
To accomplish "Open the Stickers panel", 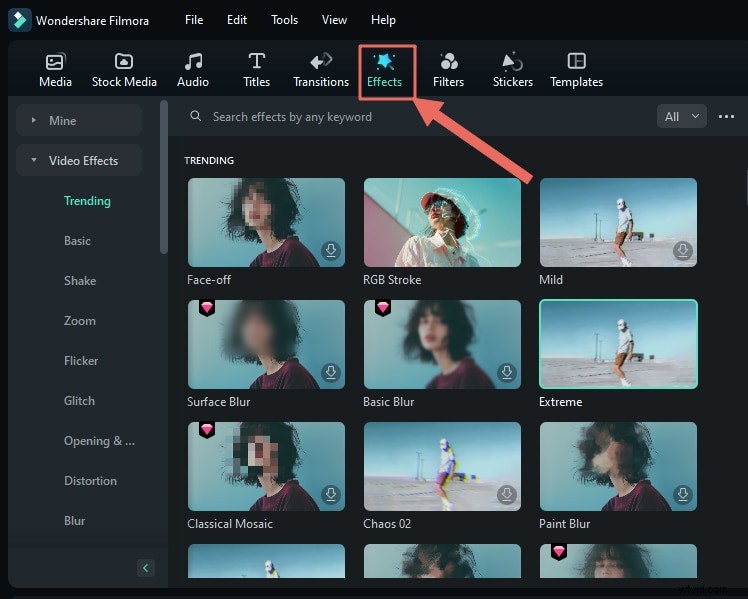I will [512, 62].
